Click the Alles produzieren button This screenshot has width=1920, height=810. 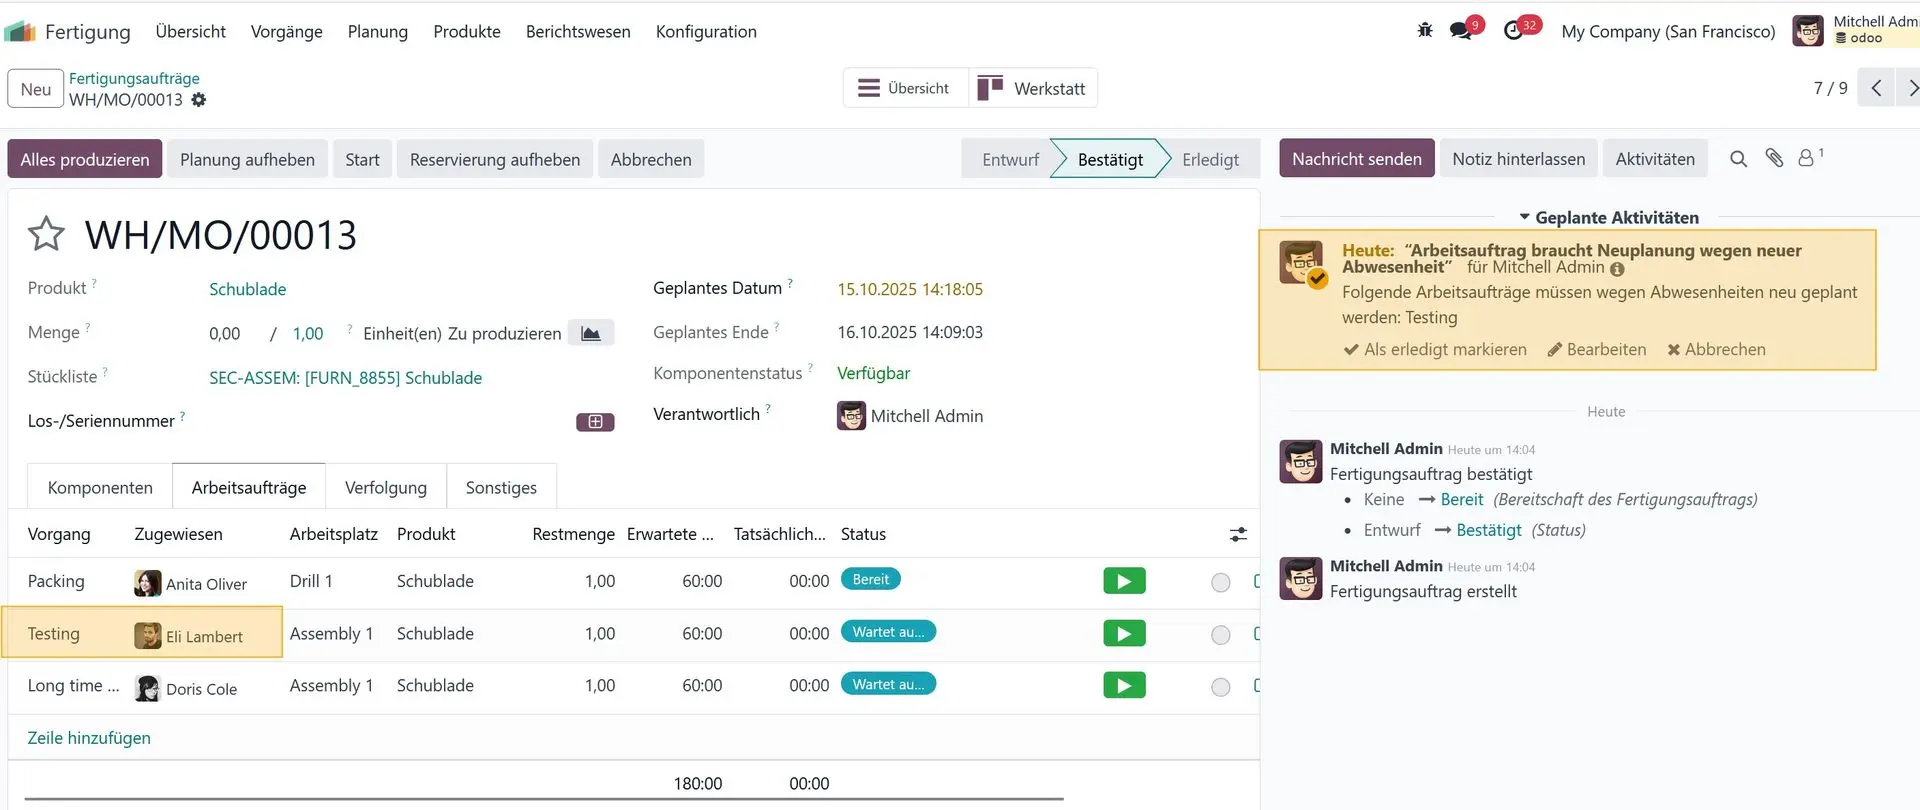(85, 160)
